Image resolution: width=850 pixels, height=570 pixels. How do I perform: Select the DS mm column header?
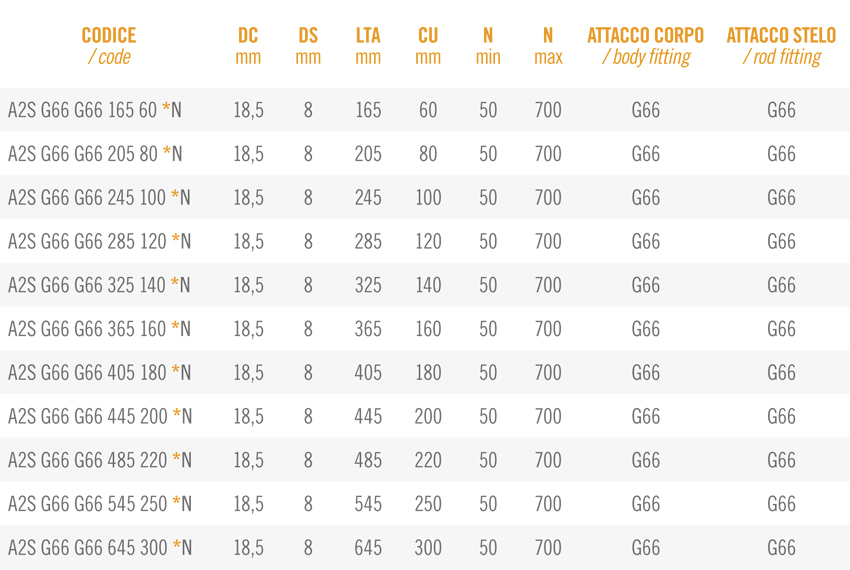[308, 46]
